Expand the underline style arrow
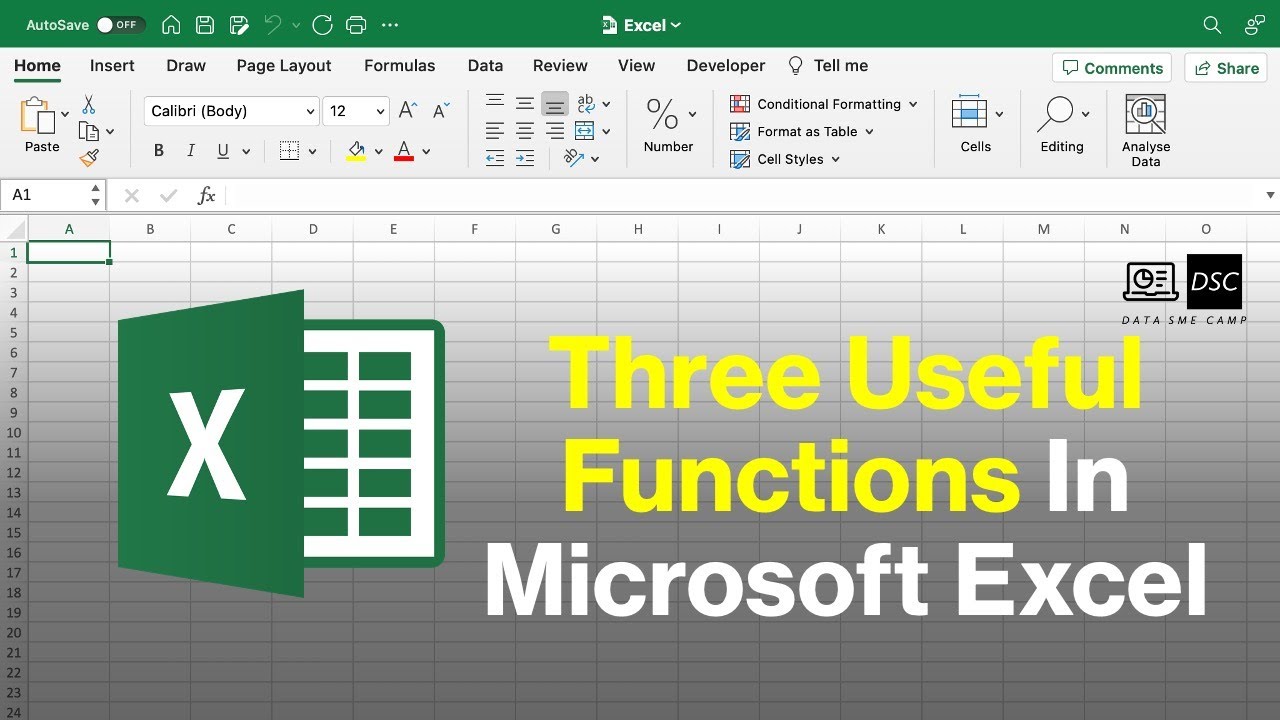 [247, 152]
